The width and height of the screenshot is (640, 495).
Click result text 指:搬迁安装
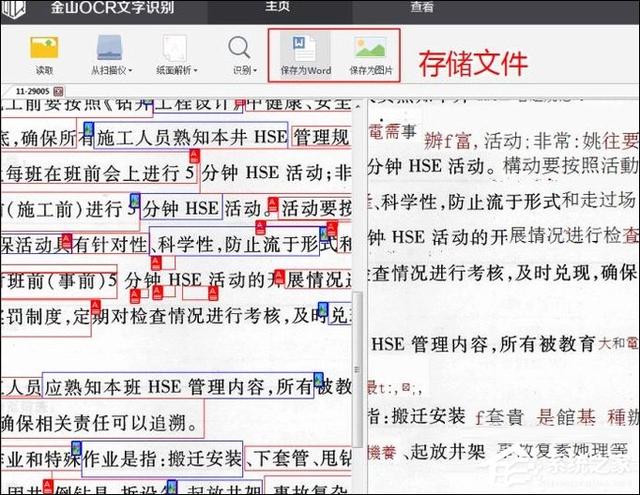[416, 416]
